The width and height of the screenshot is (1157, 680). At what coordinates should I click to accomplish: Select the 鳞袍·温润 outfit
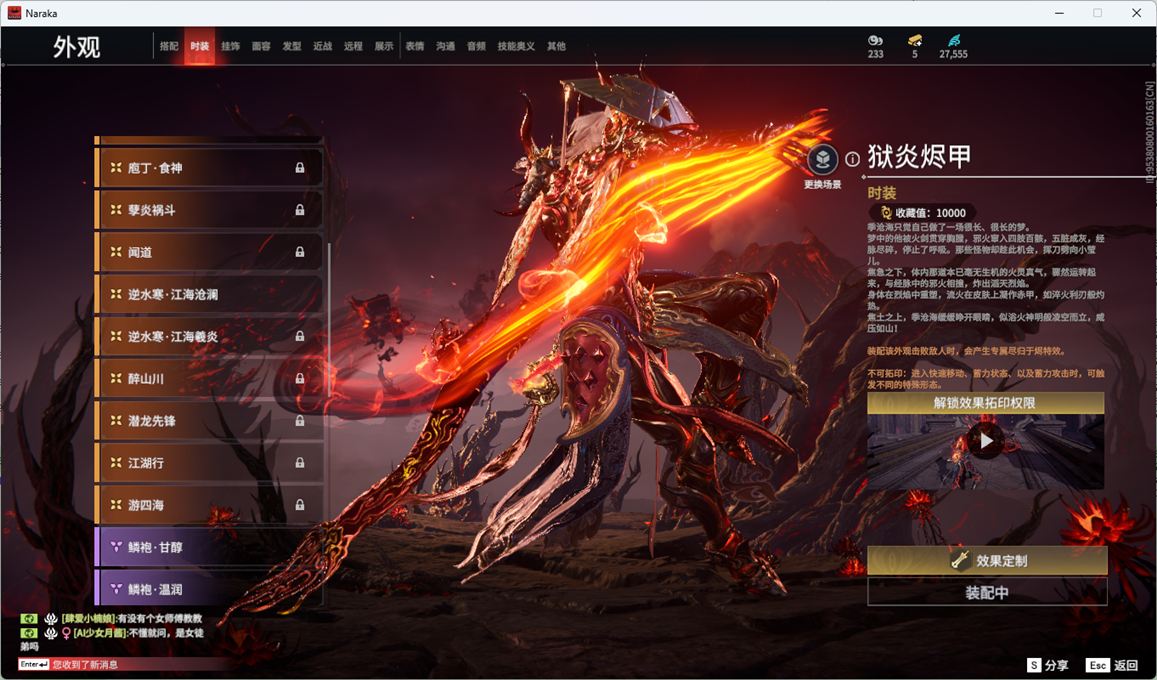(x=210, y=588)
